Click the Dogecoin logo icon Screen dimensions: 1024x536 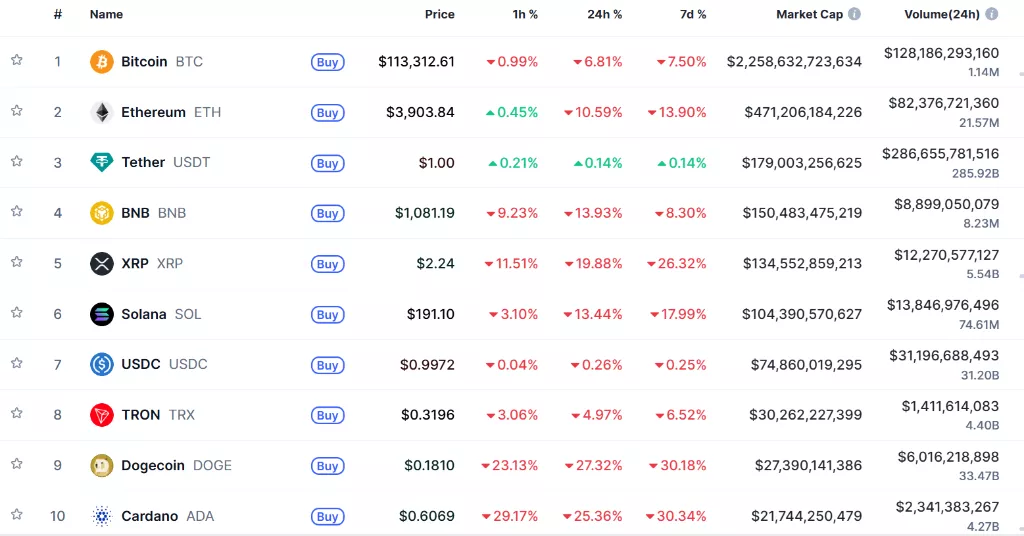point(102,465)
